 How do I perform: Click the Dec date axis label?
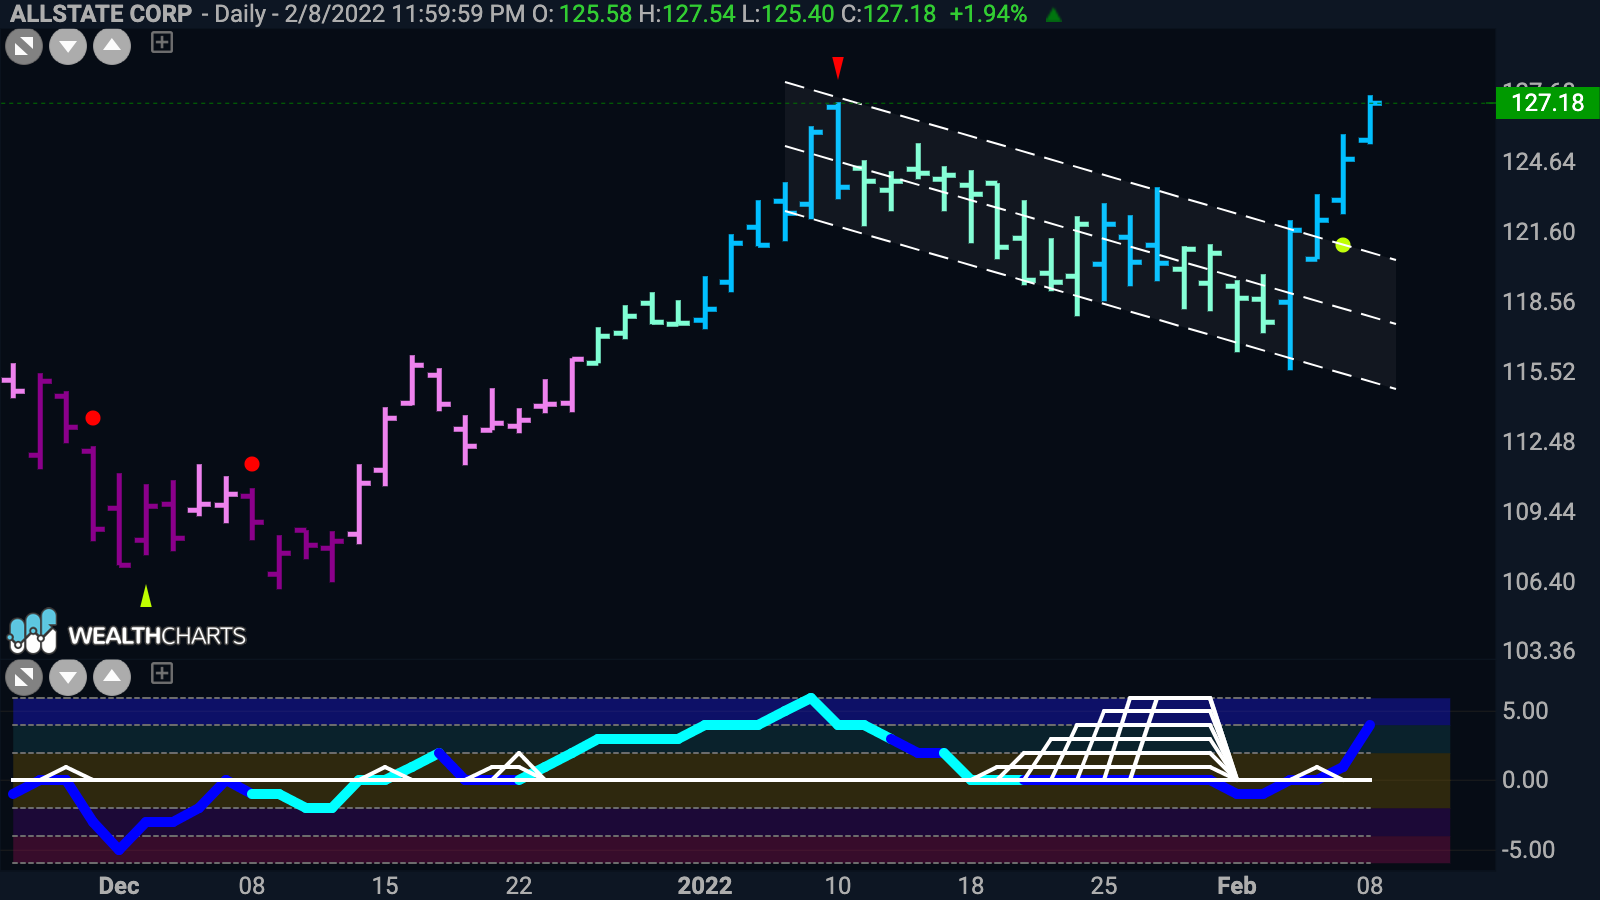coord(119,886)
